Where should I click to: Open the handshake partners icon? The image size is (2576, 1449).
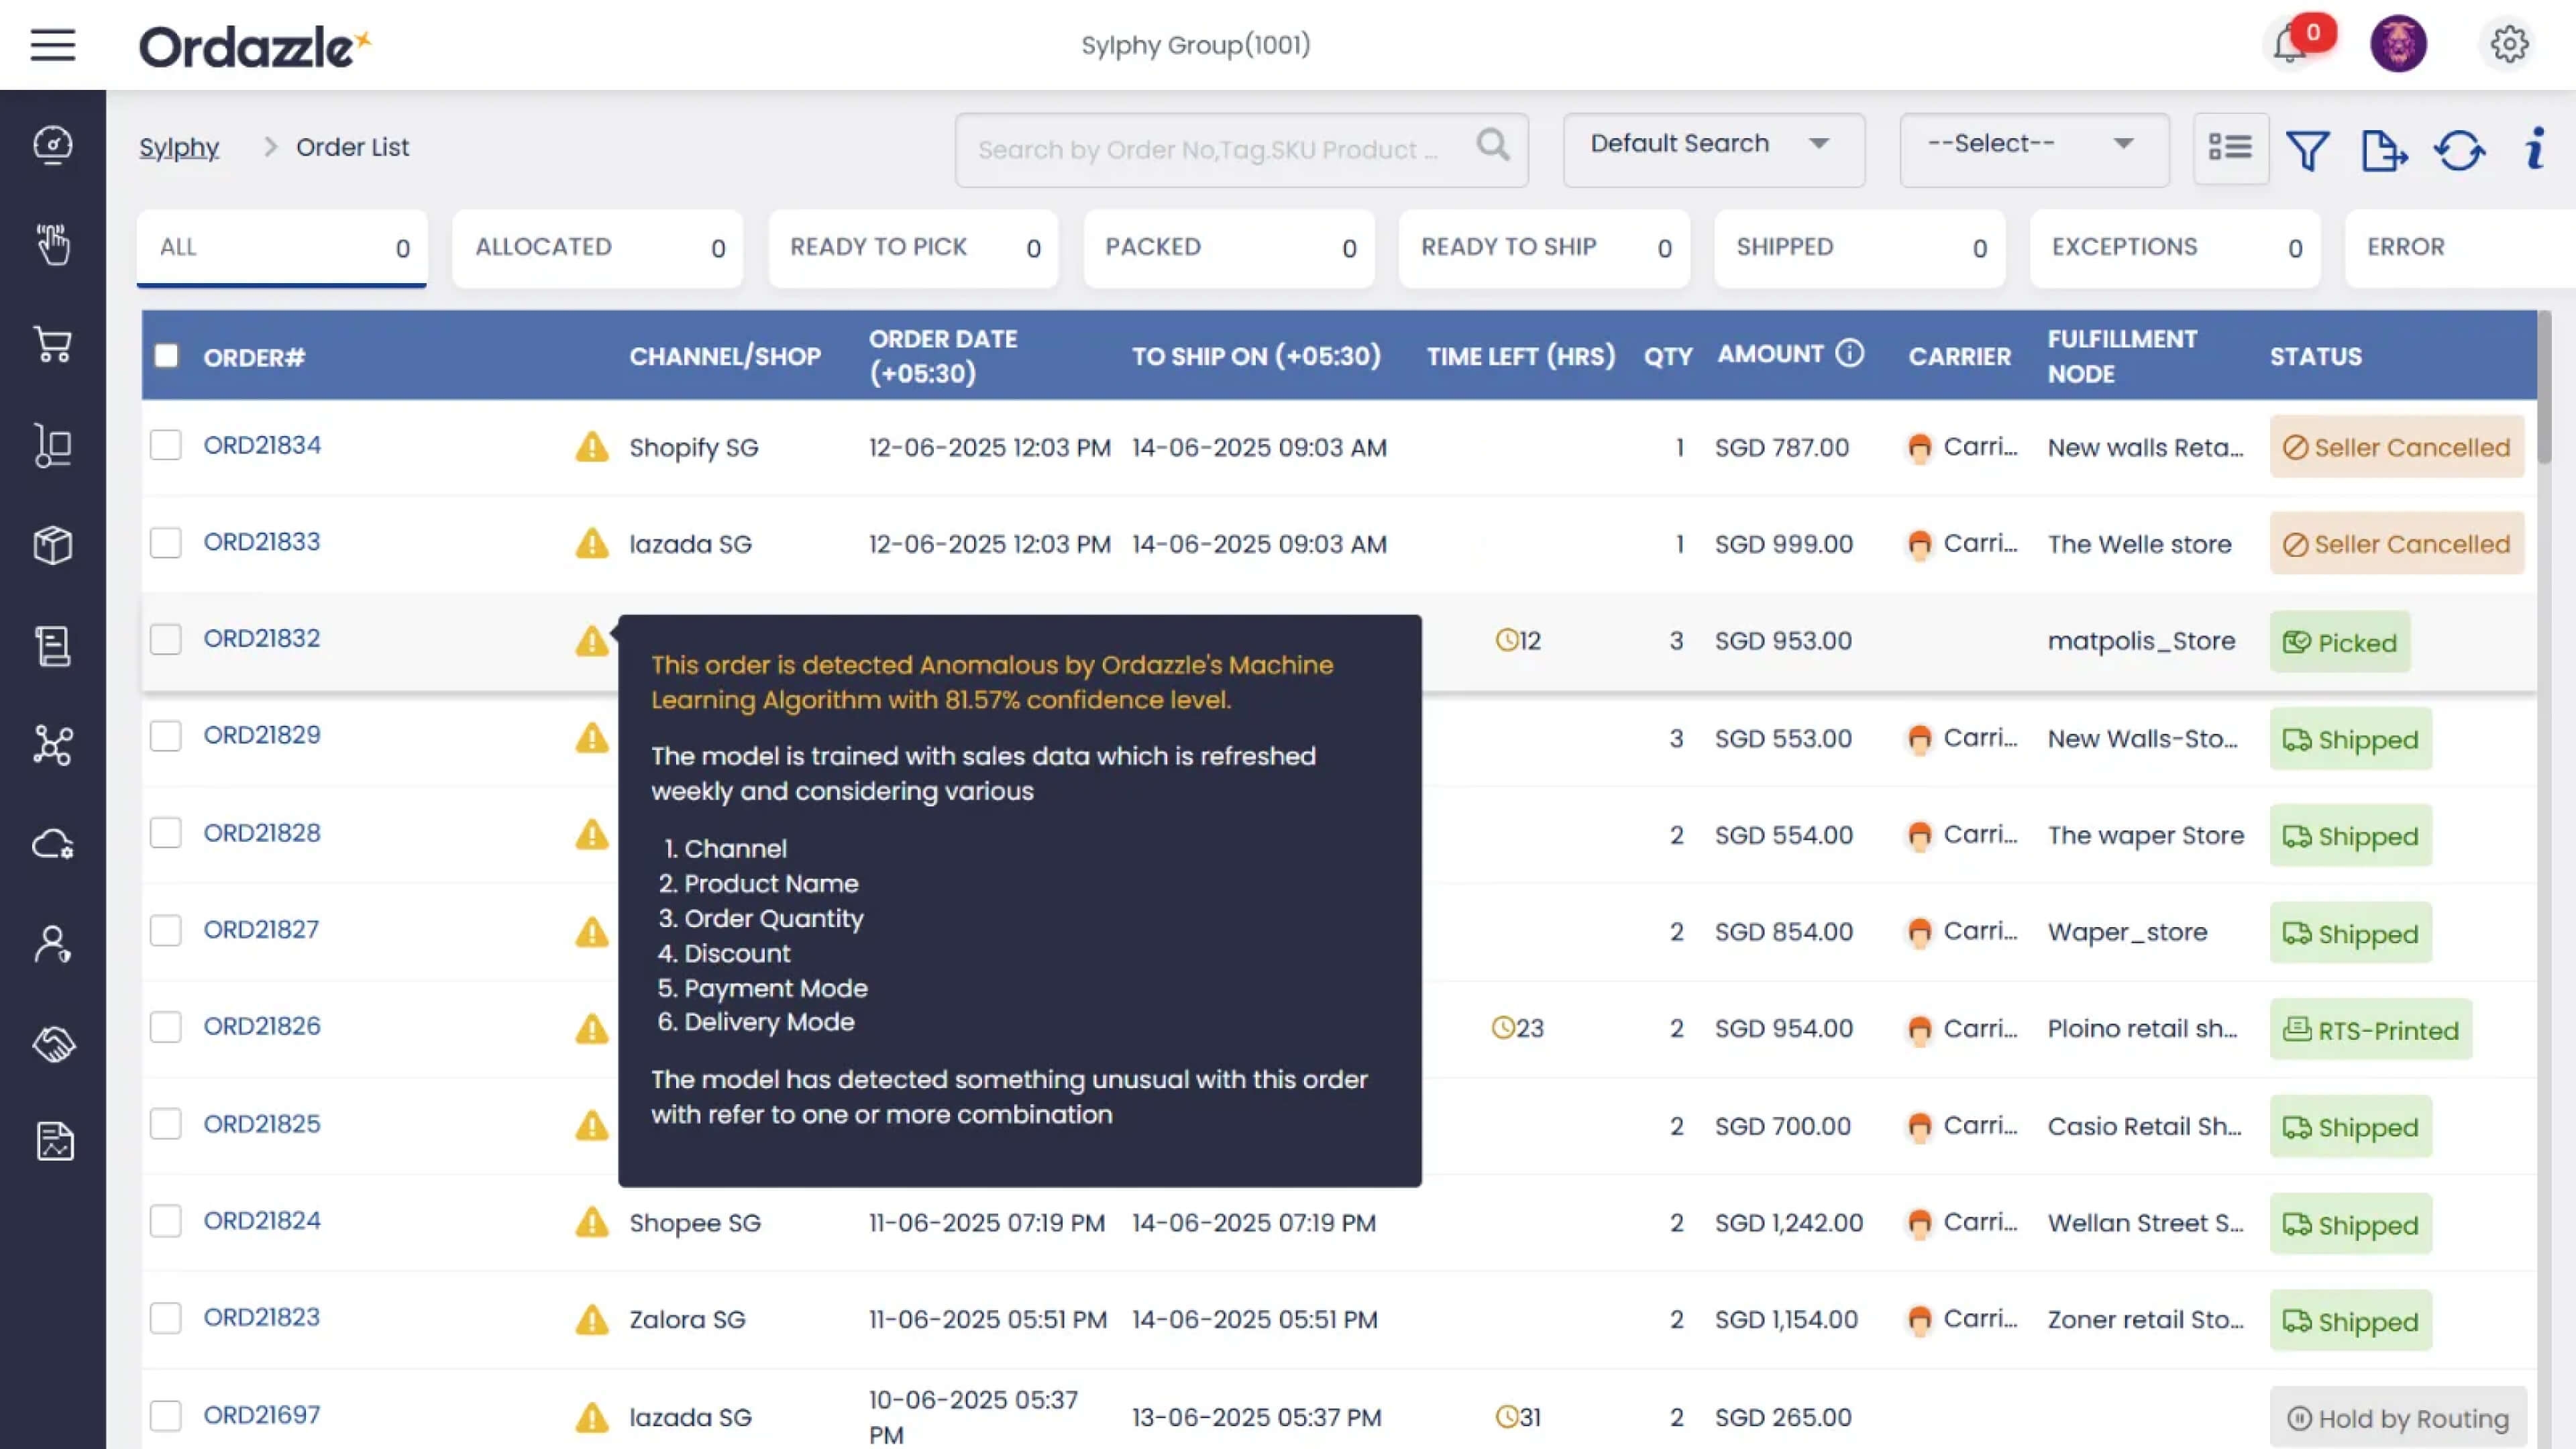[x=53, y=1044]
